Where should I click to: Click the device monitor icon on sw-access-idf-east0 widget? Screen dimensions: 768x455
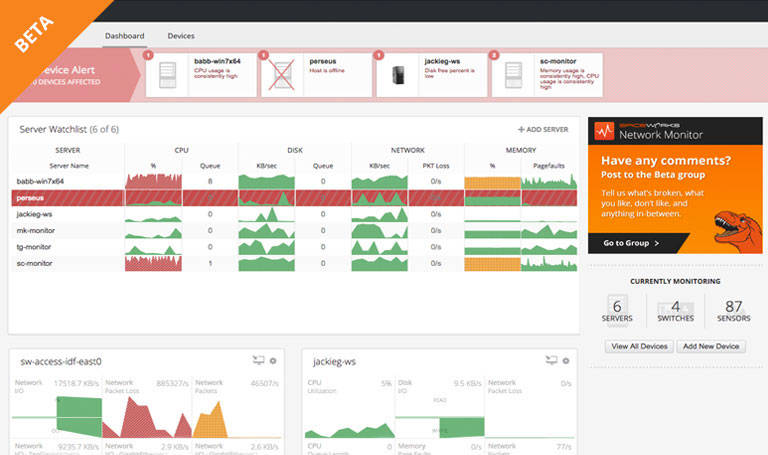pyautogui.click(x=258, y=360)
